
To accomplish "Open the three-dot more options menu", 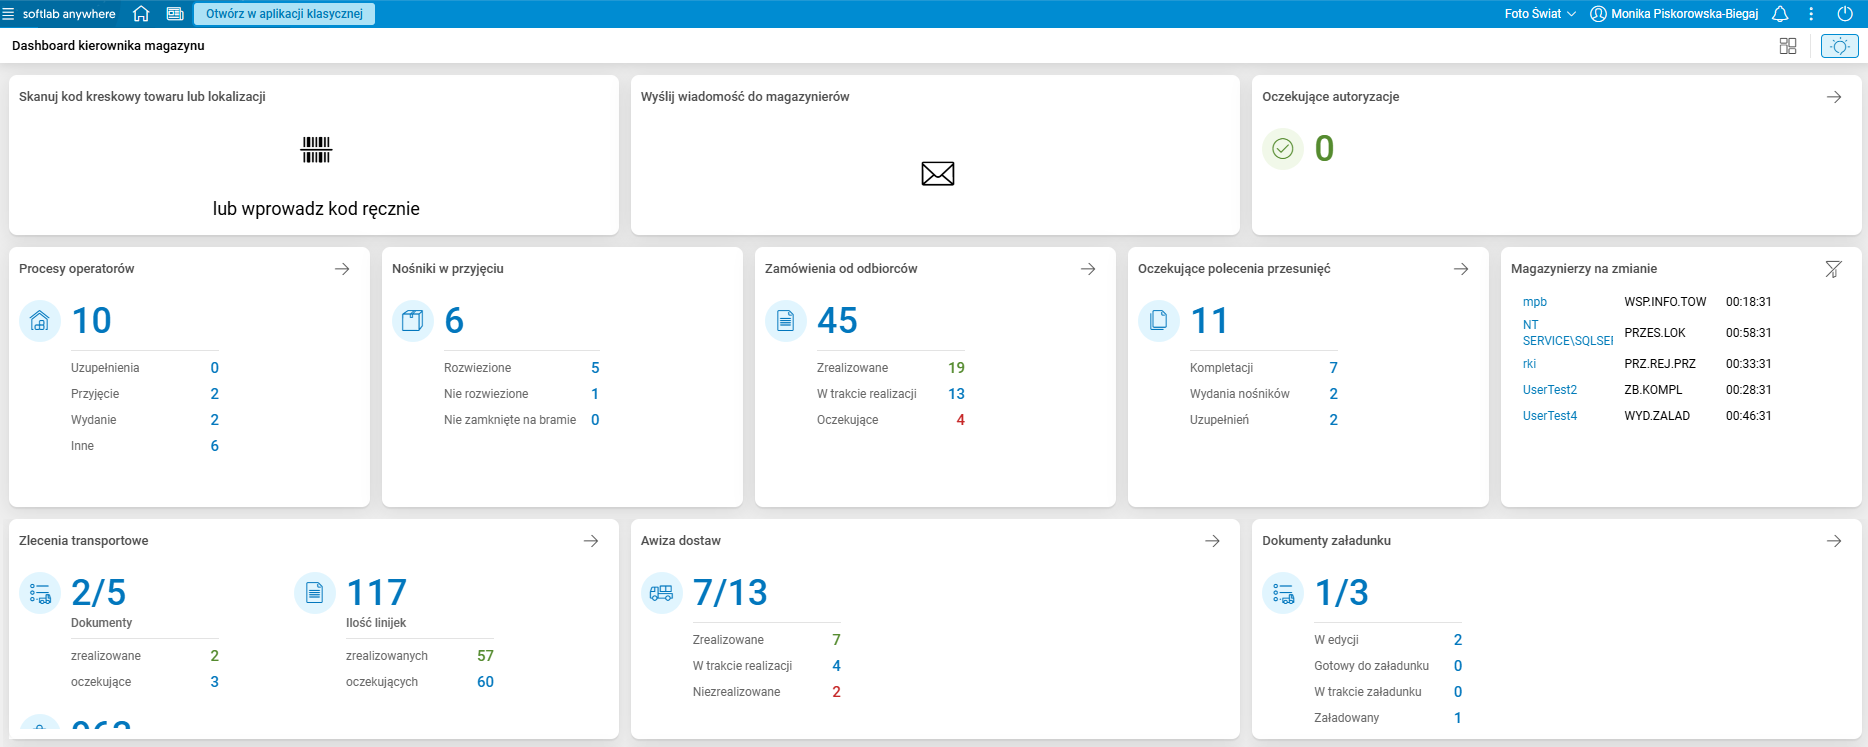I will [x=1811, y=14].
